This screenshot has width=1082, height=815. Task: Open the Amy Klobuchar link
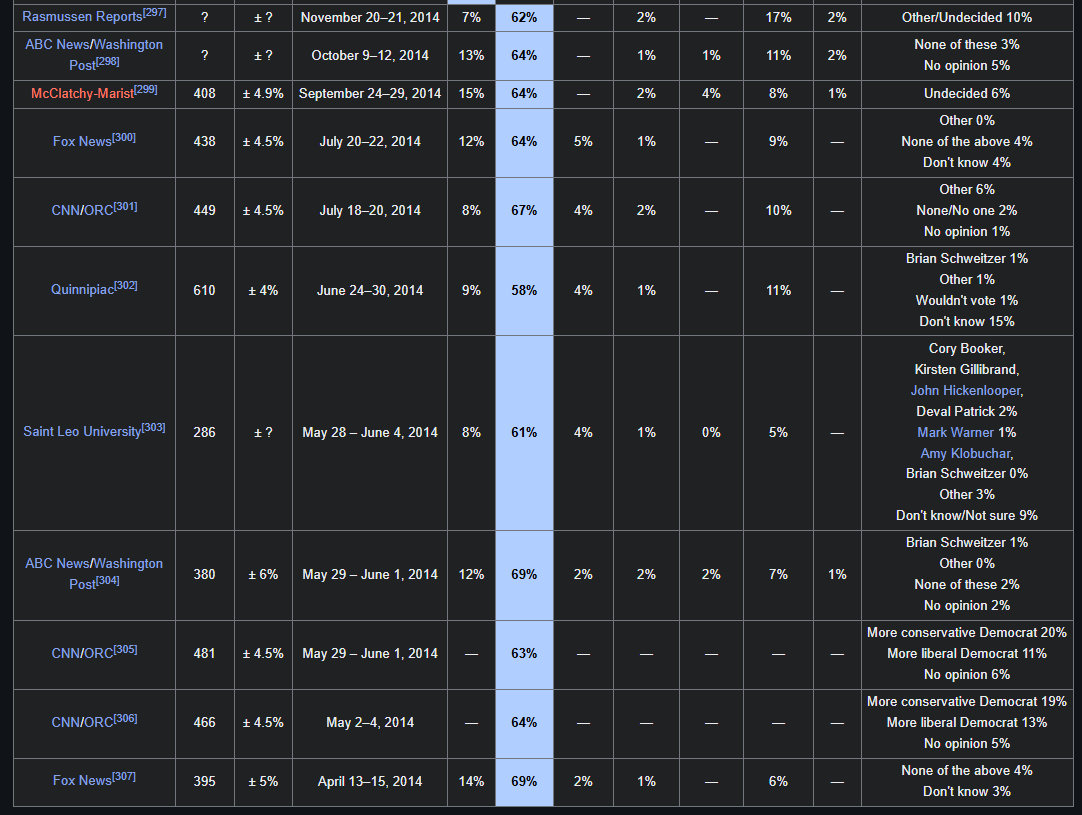click(965, 453)
